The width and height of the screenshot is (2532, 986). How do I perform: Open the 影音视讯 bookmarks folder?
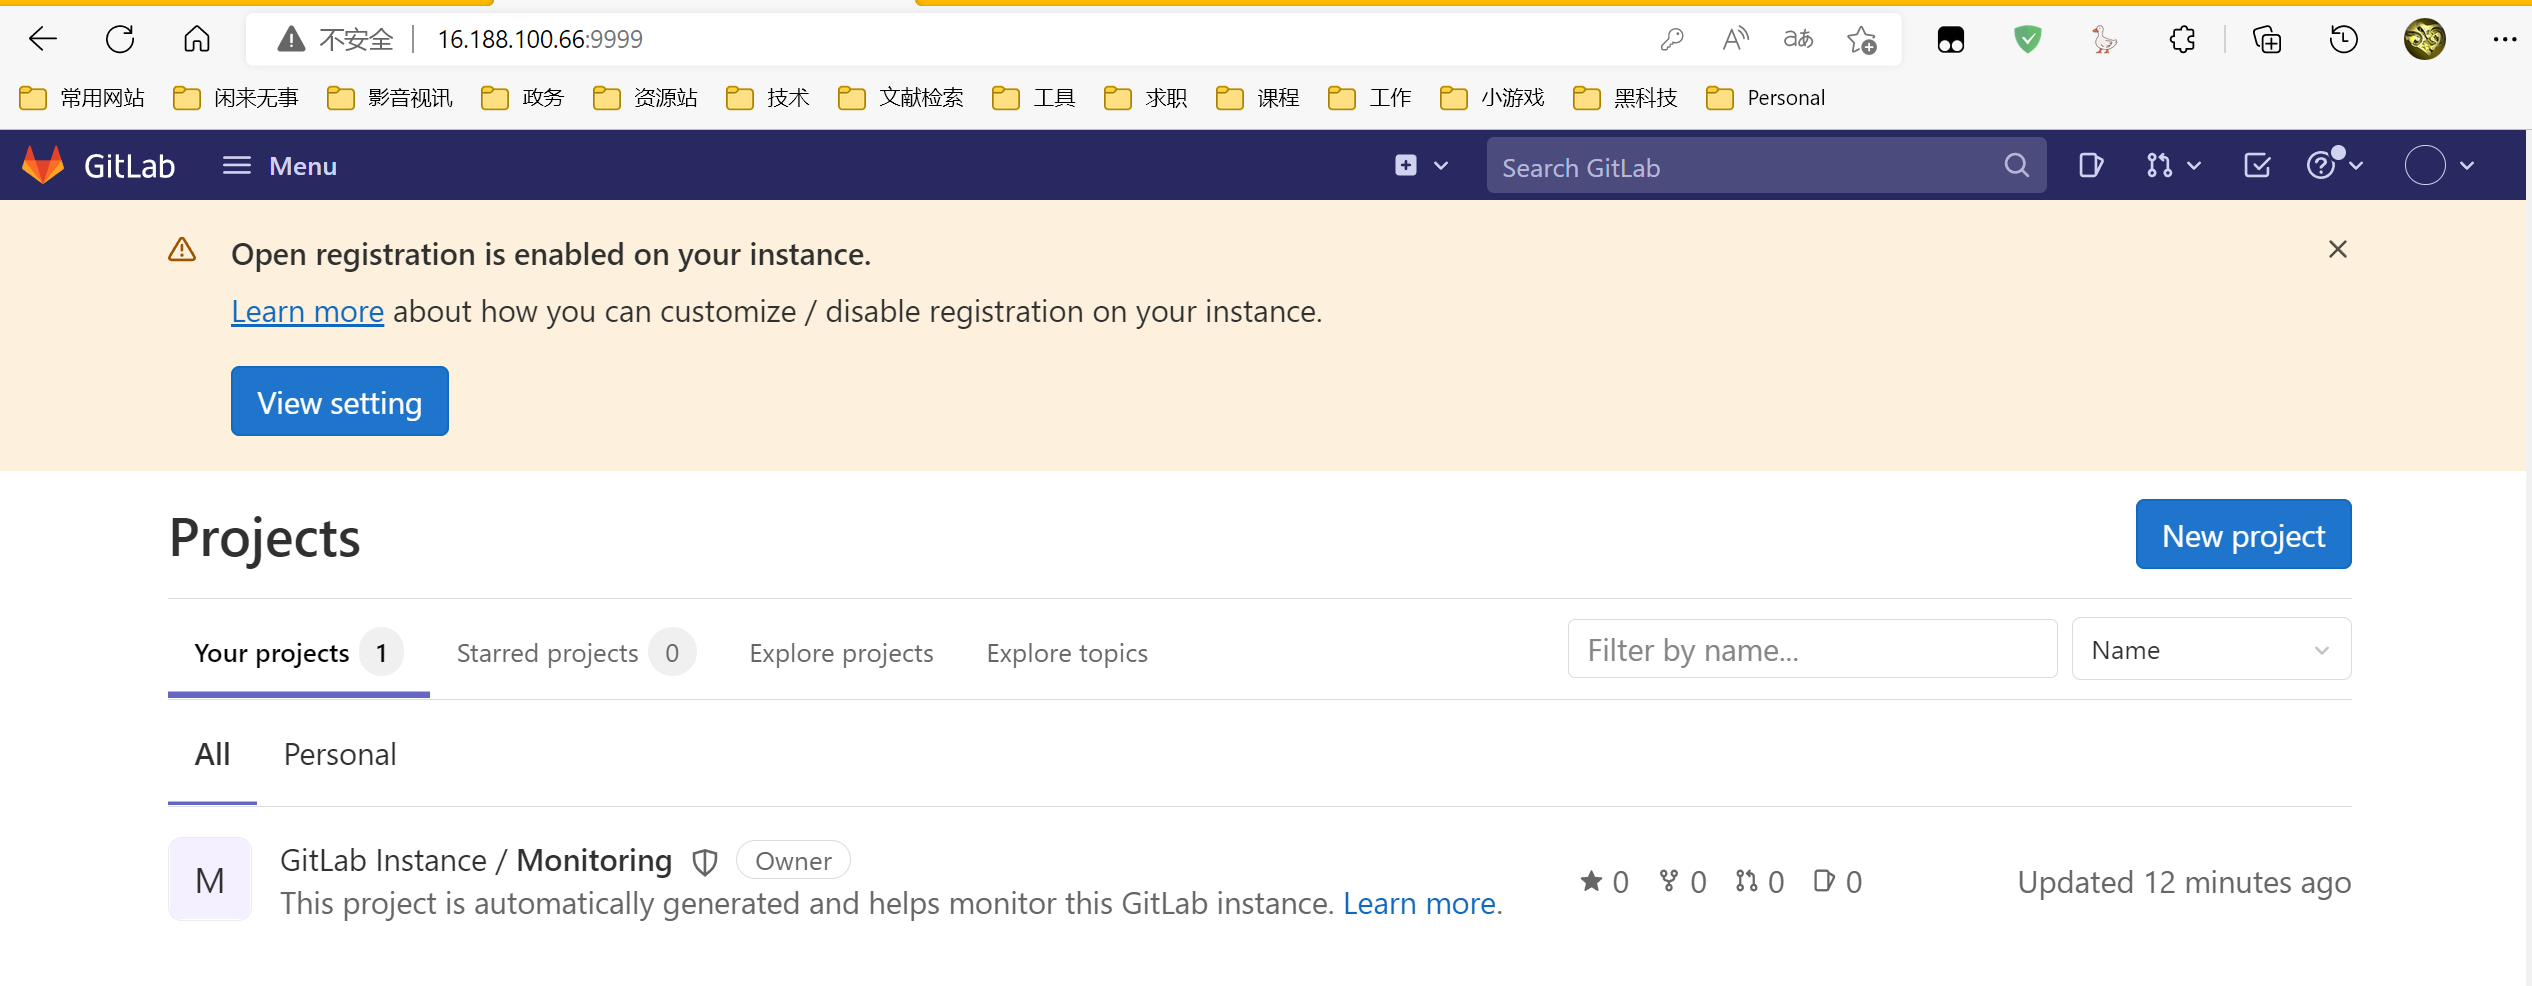tap(390, 98)
